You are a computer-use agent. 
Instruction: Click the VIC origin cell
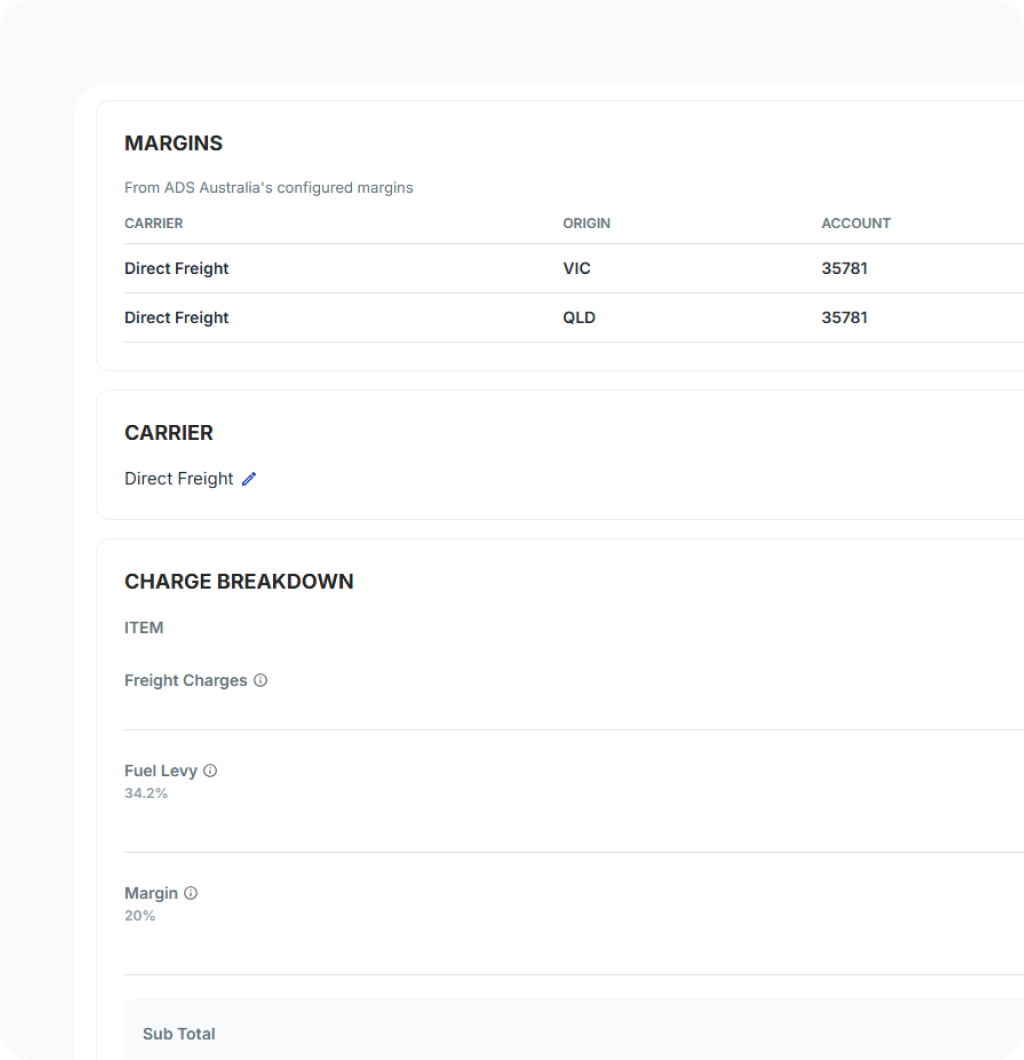point(577,268)
